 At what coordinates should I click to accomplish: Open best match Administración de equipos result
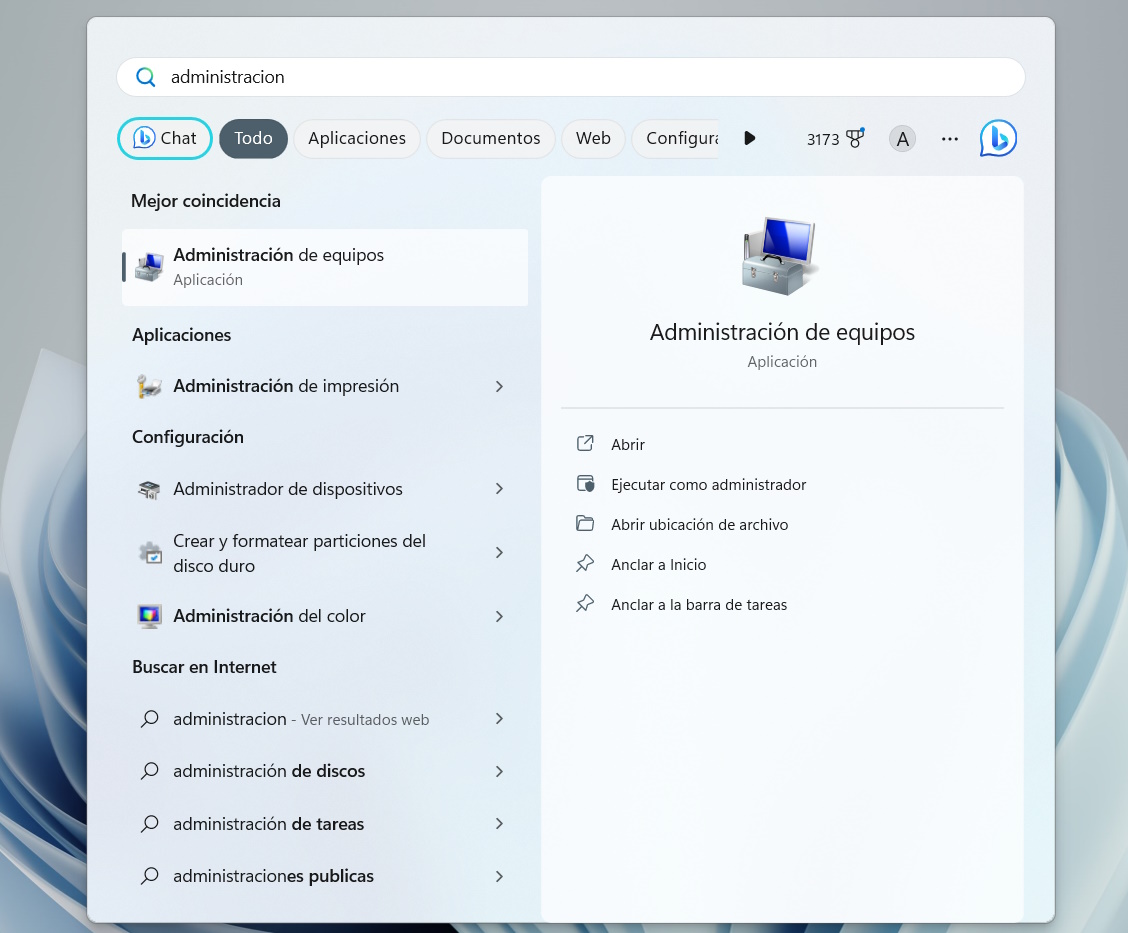point(325,268)
